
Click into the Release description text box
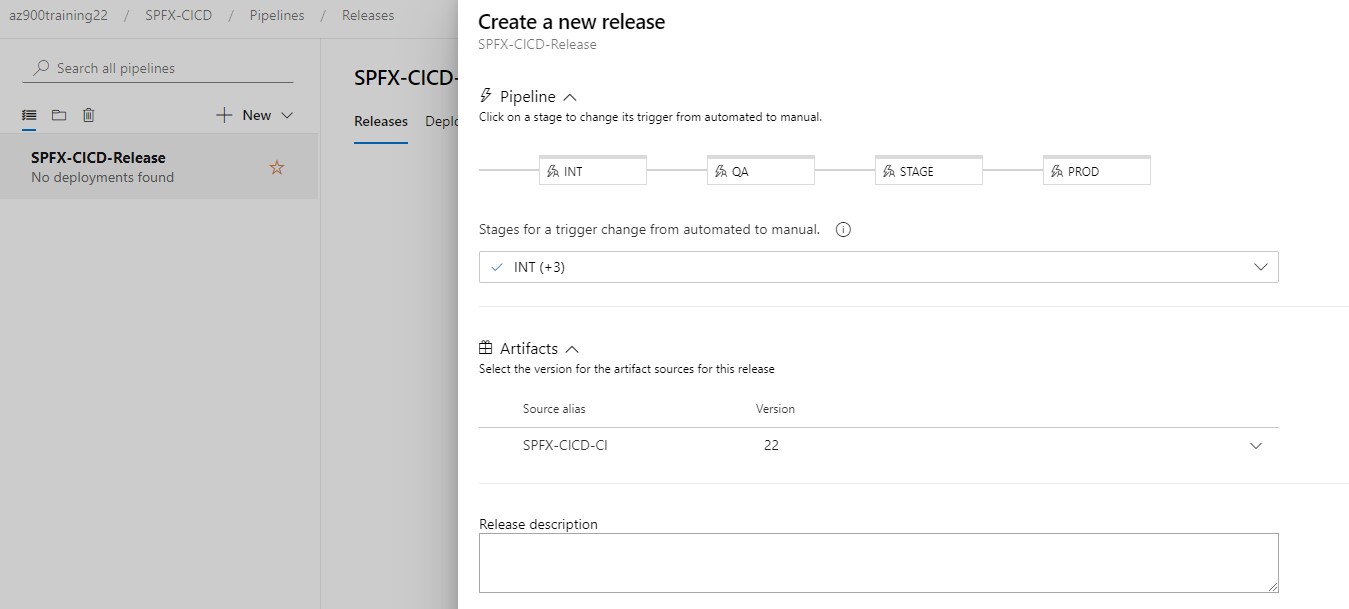878,562
